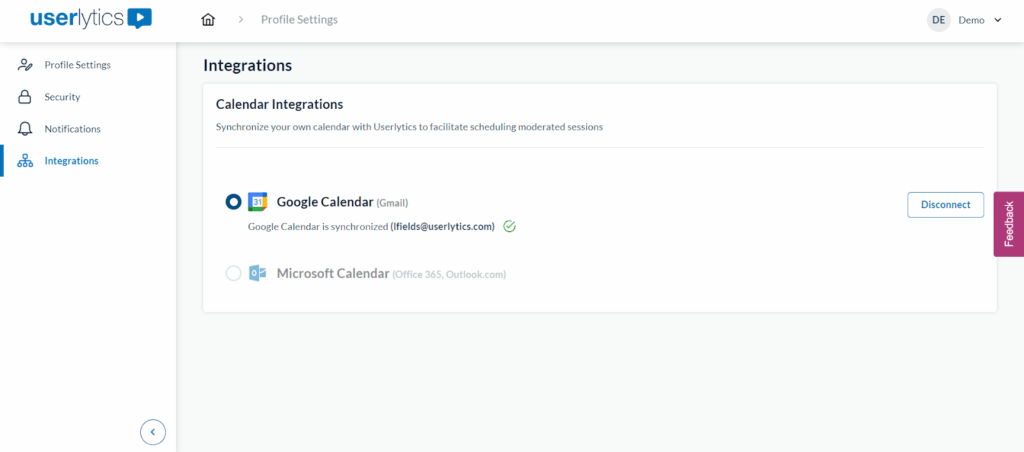
Task: Select the Google Calendar radio button
Action: (233, 202)
